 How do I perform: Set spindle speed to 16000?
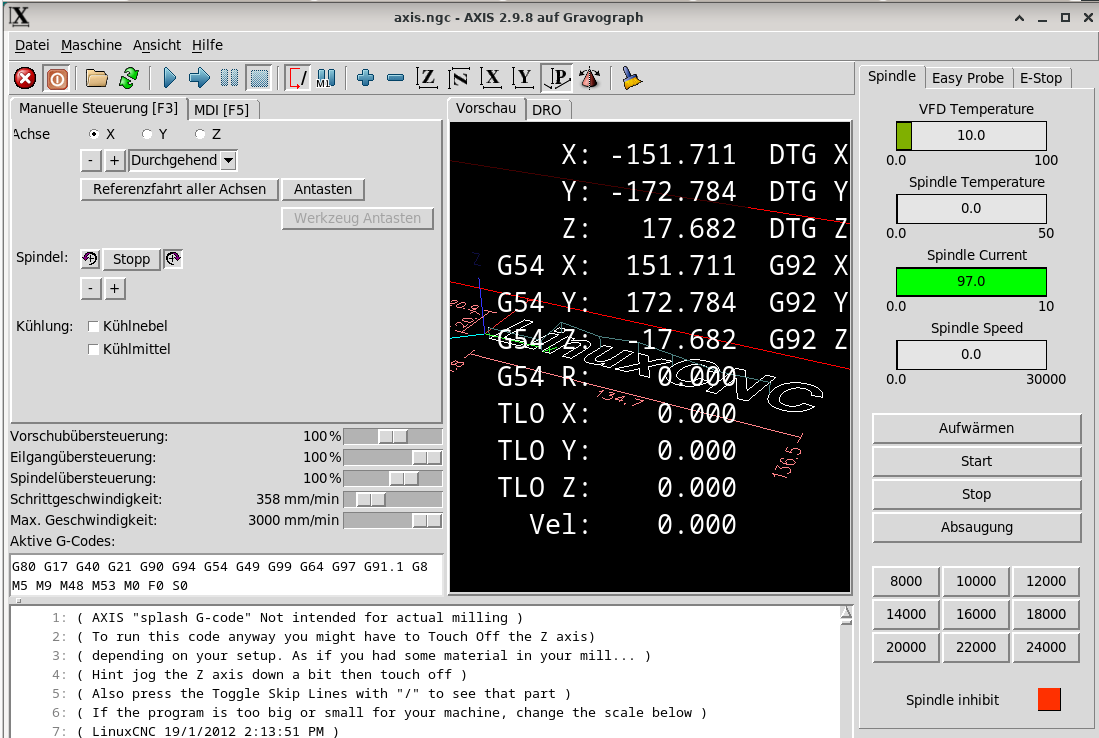tap(976, 614)
